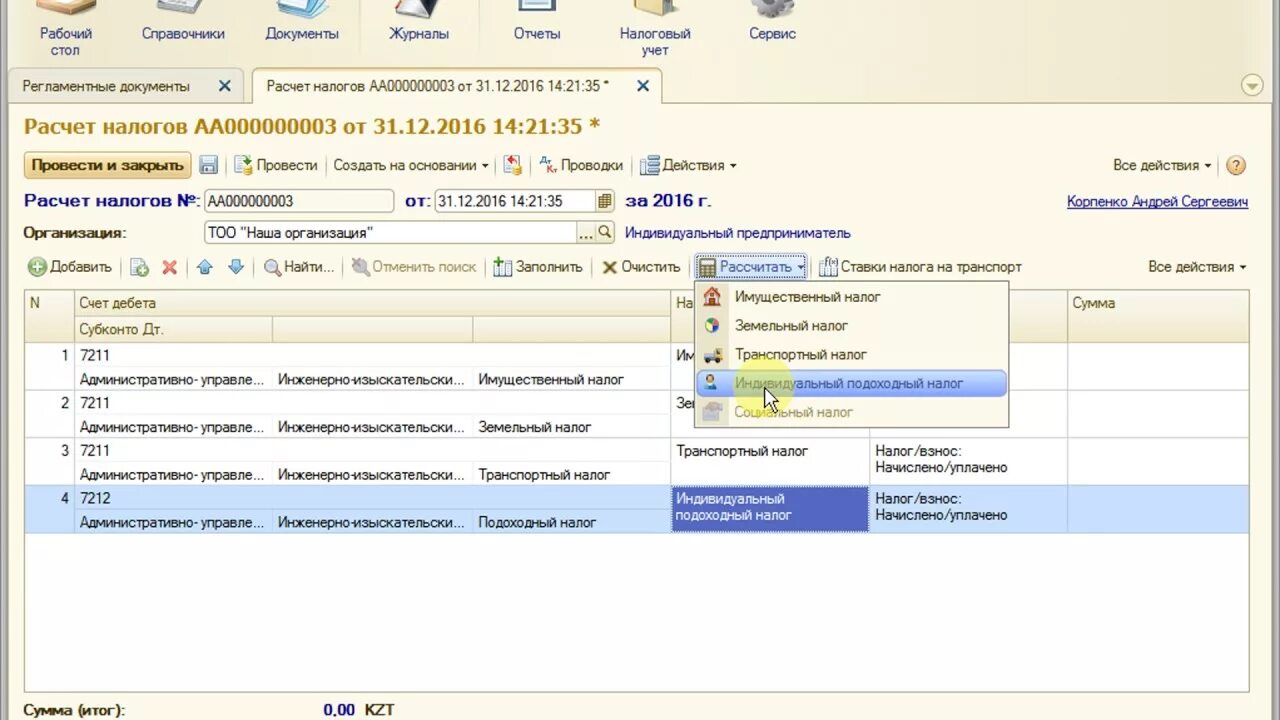Open the Корпенко Андрей Сергеевич link
Image resolution: width=1280 pixels, height=720 pixels.
[x=1157, y=201]
